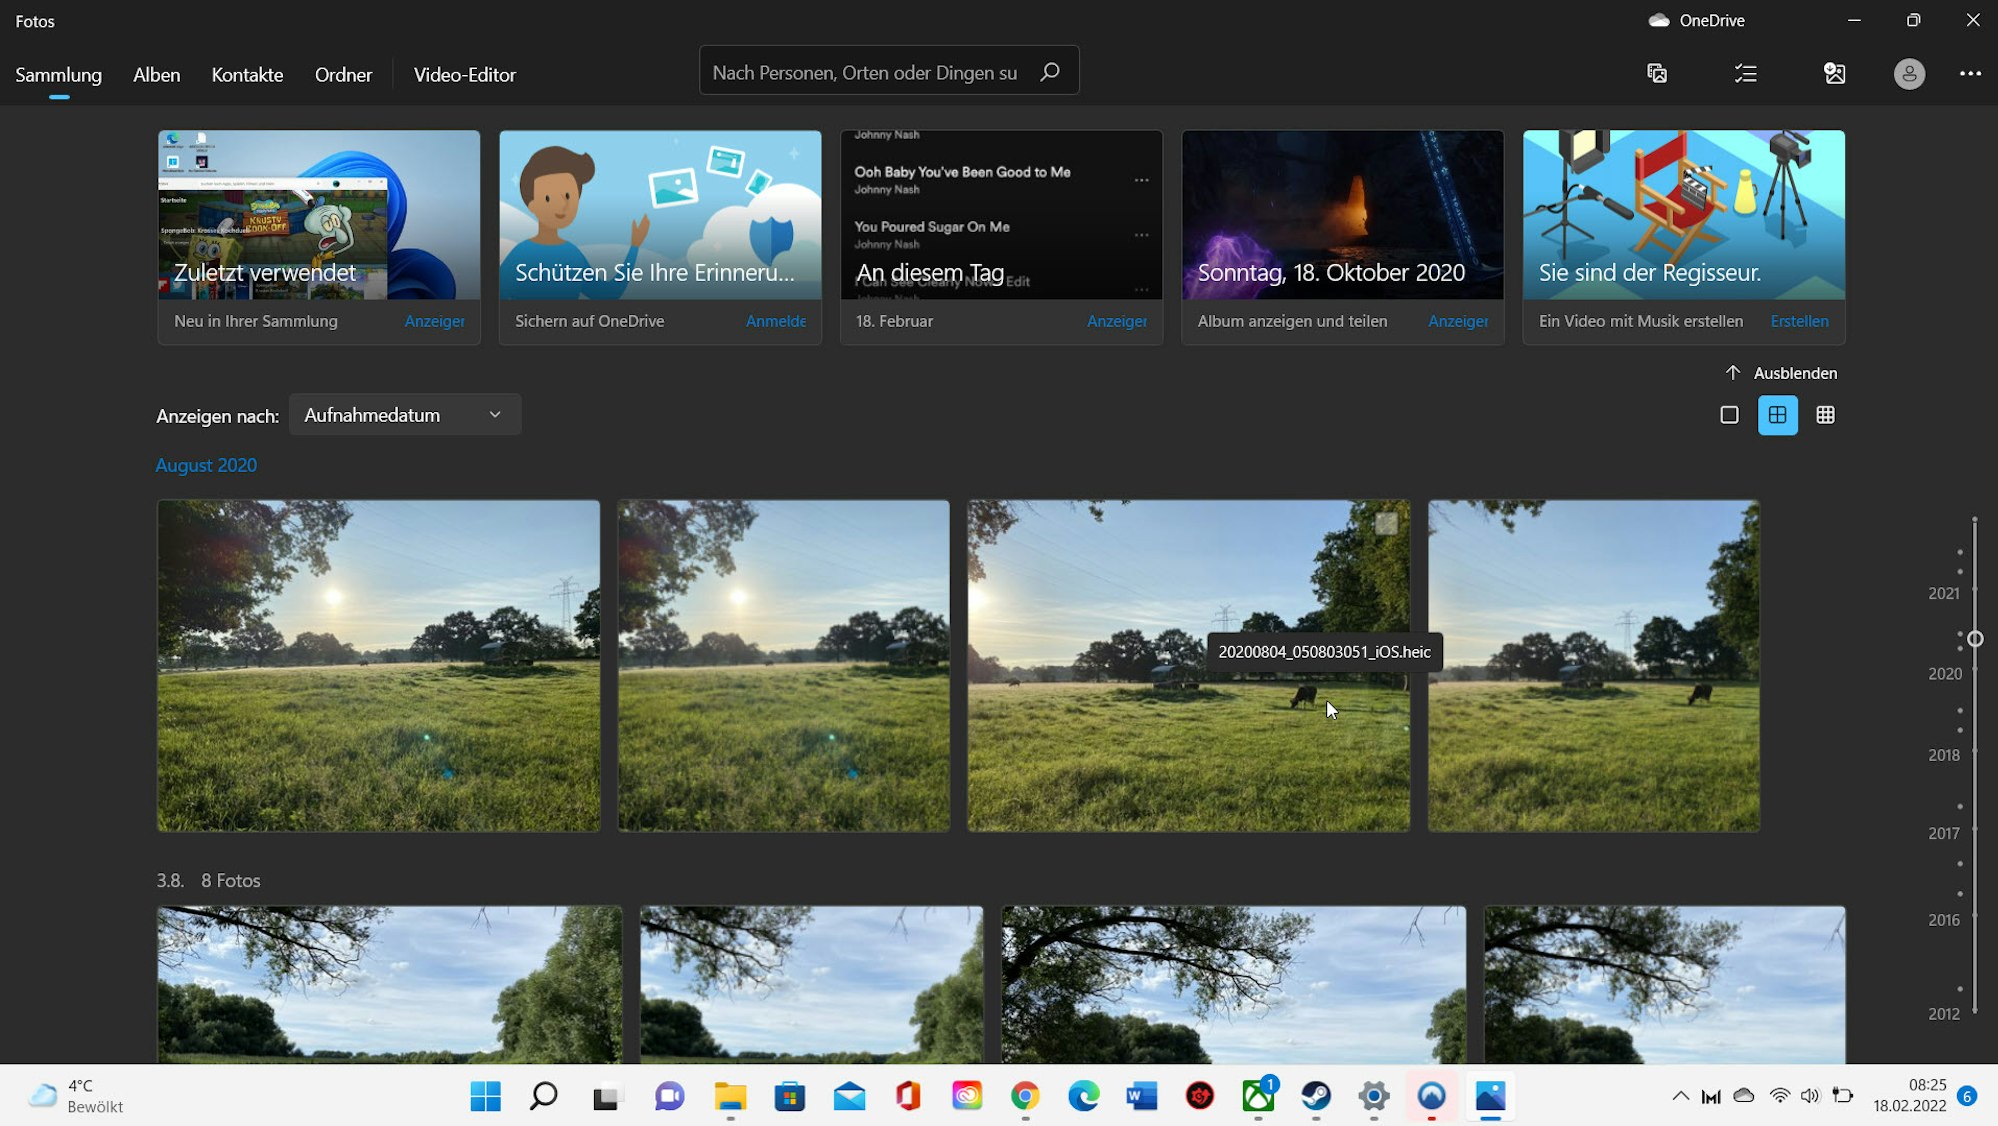This screenshot has height=1126, width=1998.
Task: Expand the An diesem Tag song options menu
Action: [1142, 180]
